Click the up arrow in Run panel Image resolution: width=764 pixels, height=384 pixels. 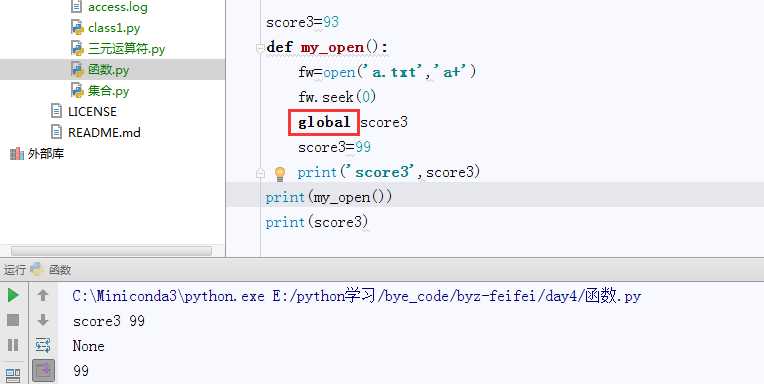coord(43,295)
